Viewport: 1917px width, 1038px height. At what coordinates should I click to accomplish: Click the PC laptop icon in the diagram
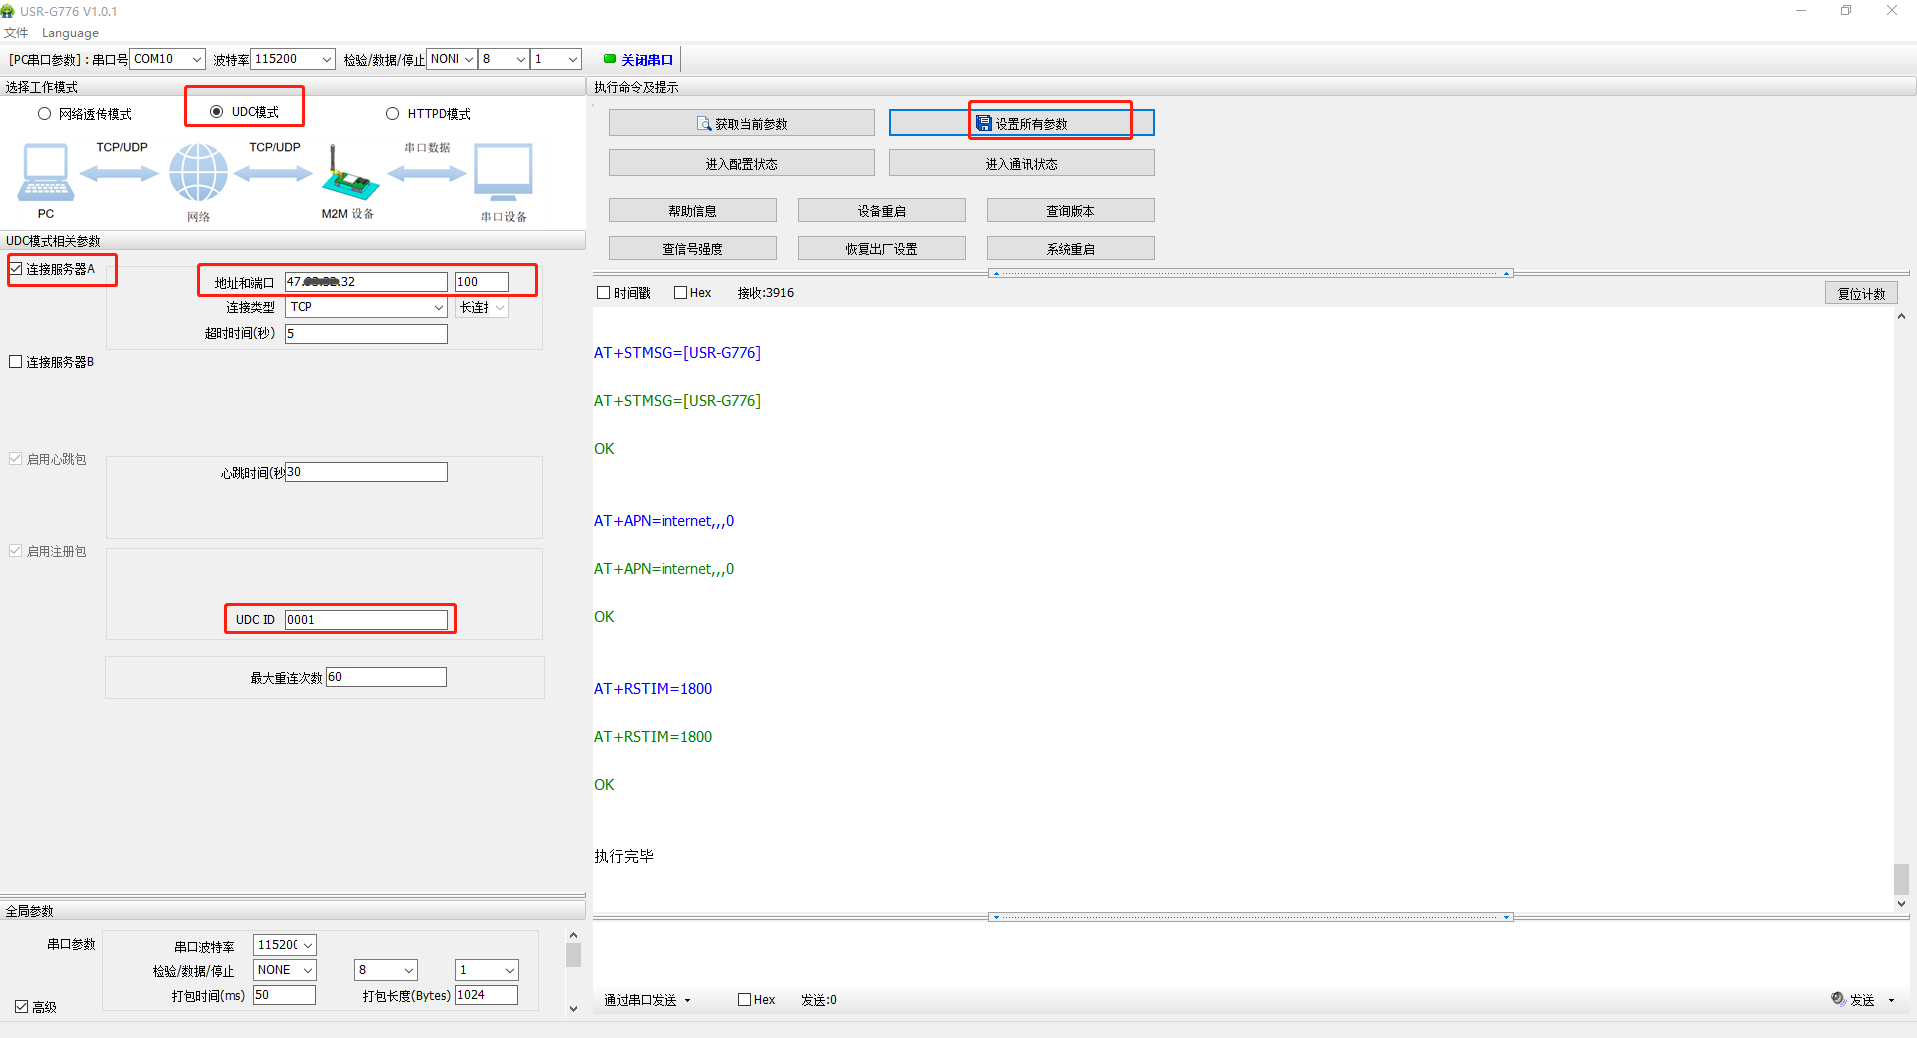[46, 172]
